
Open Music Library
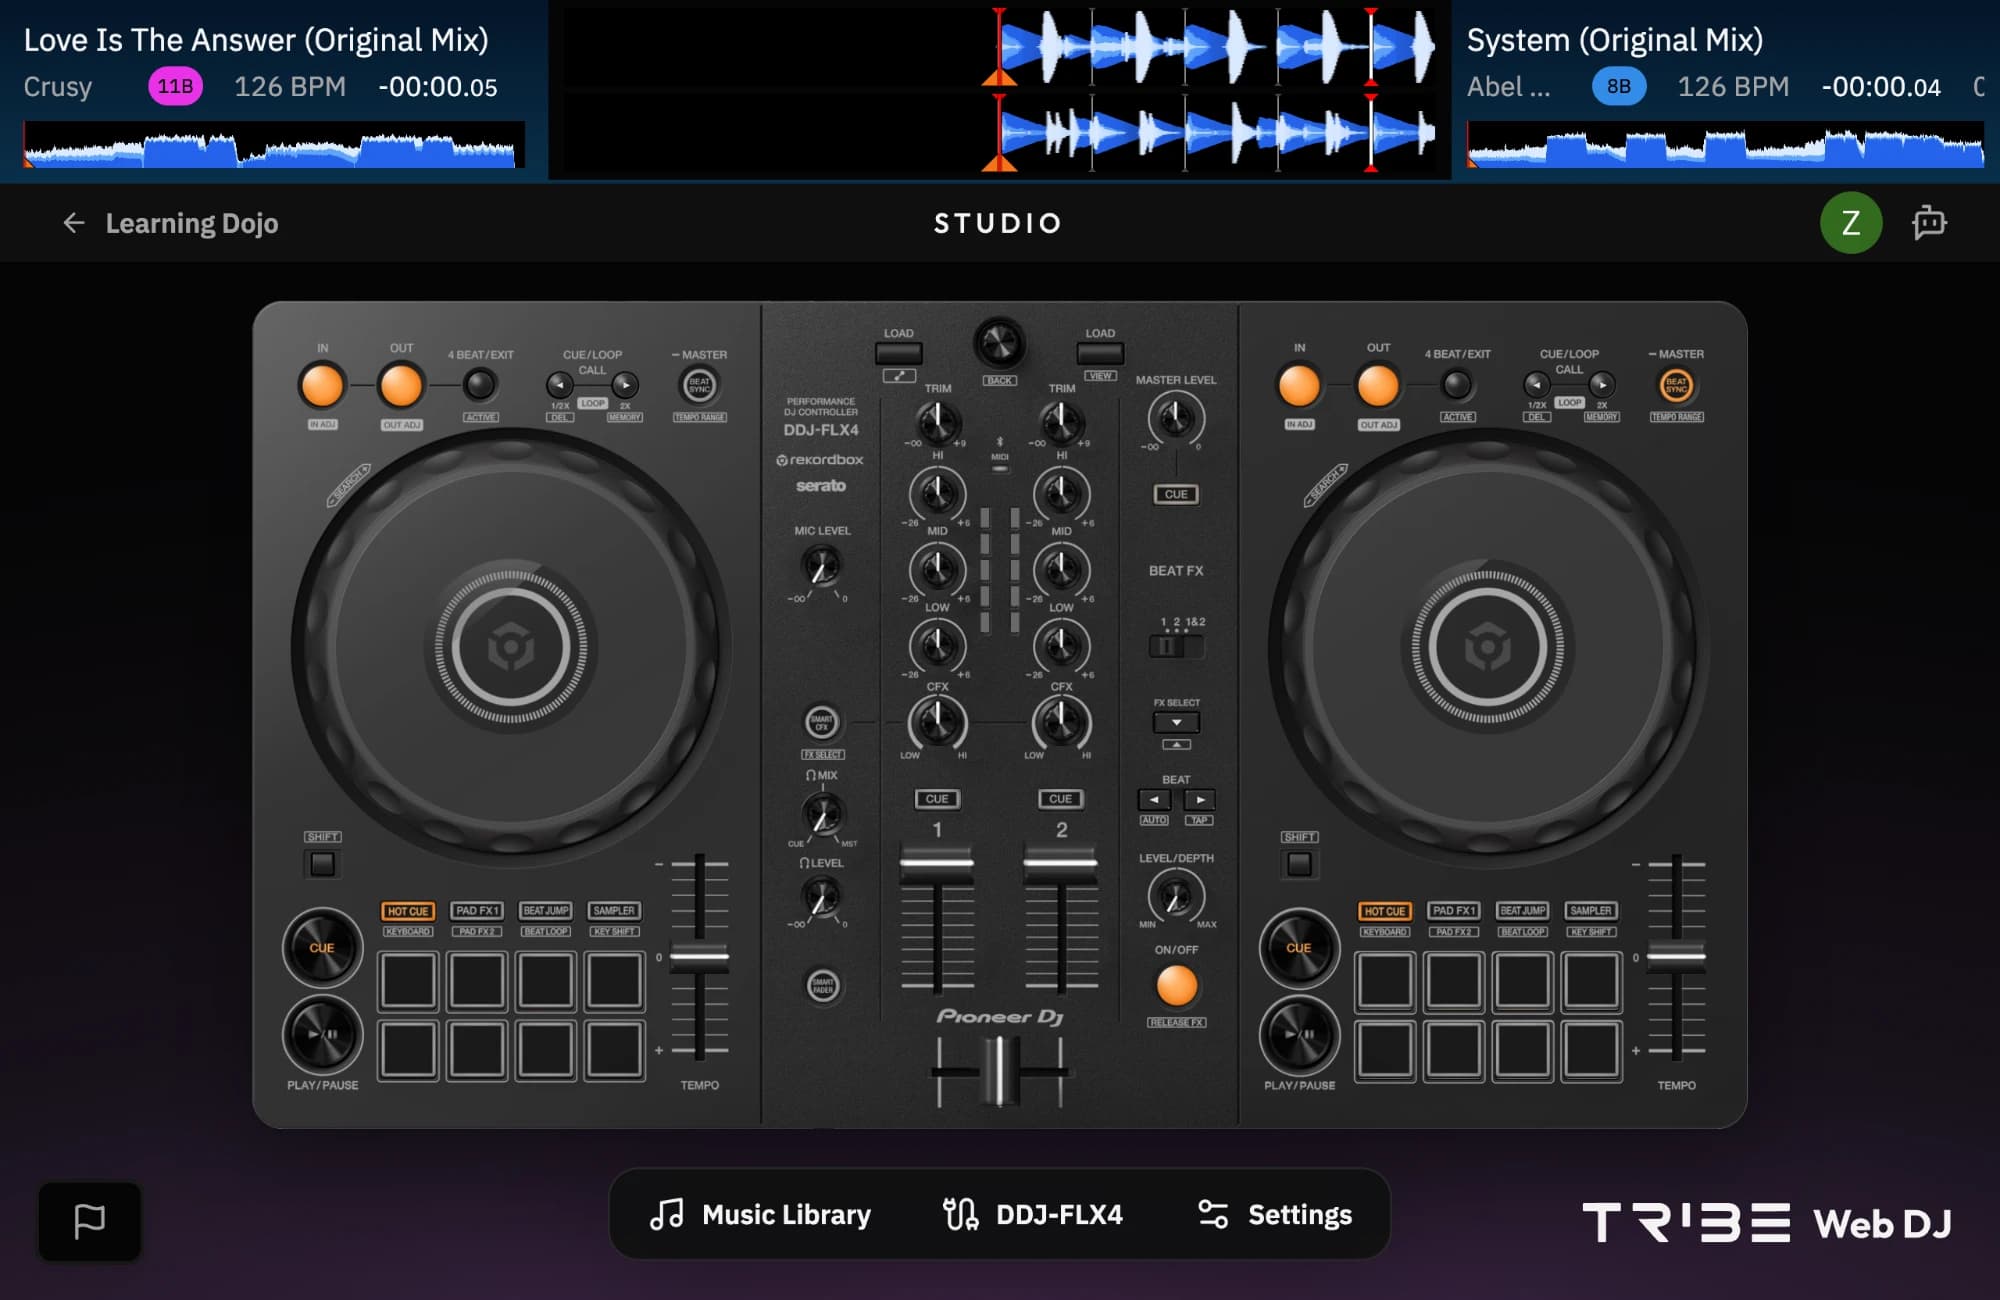tap(761, 1214)
